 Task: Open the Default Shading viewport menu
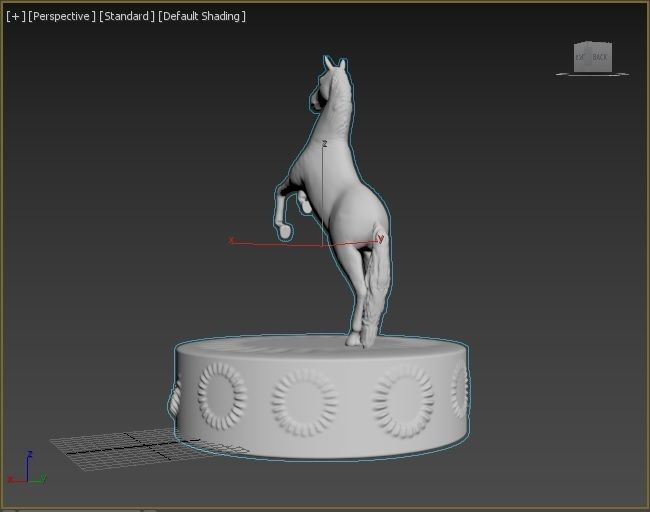[x=202, y=16]
